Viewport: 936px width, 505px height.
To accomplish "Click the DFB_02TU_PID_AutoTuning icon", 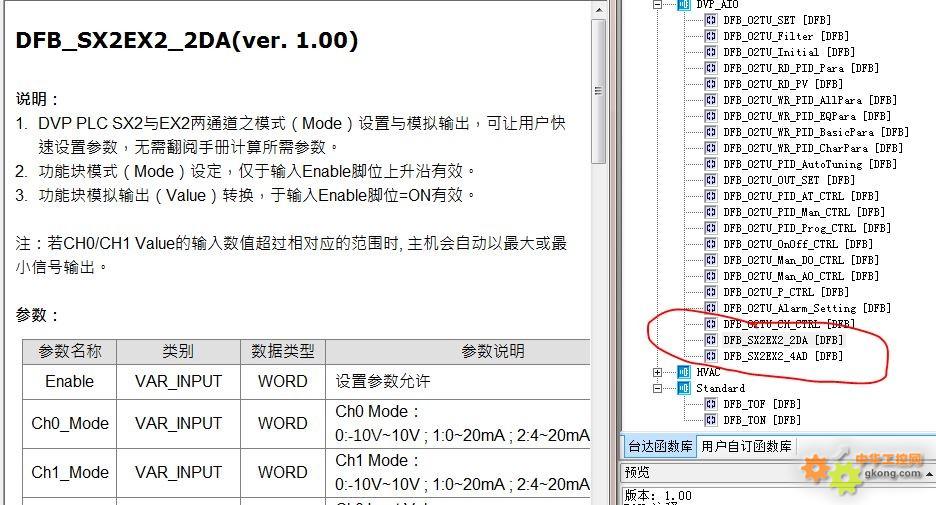I will [x=710, y=164].
